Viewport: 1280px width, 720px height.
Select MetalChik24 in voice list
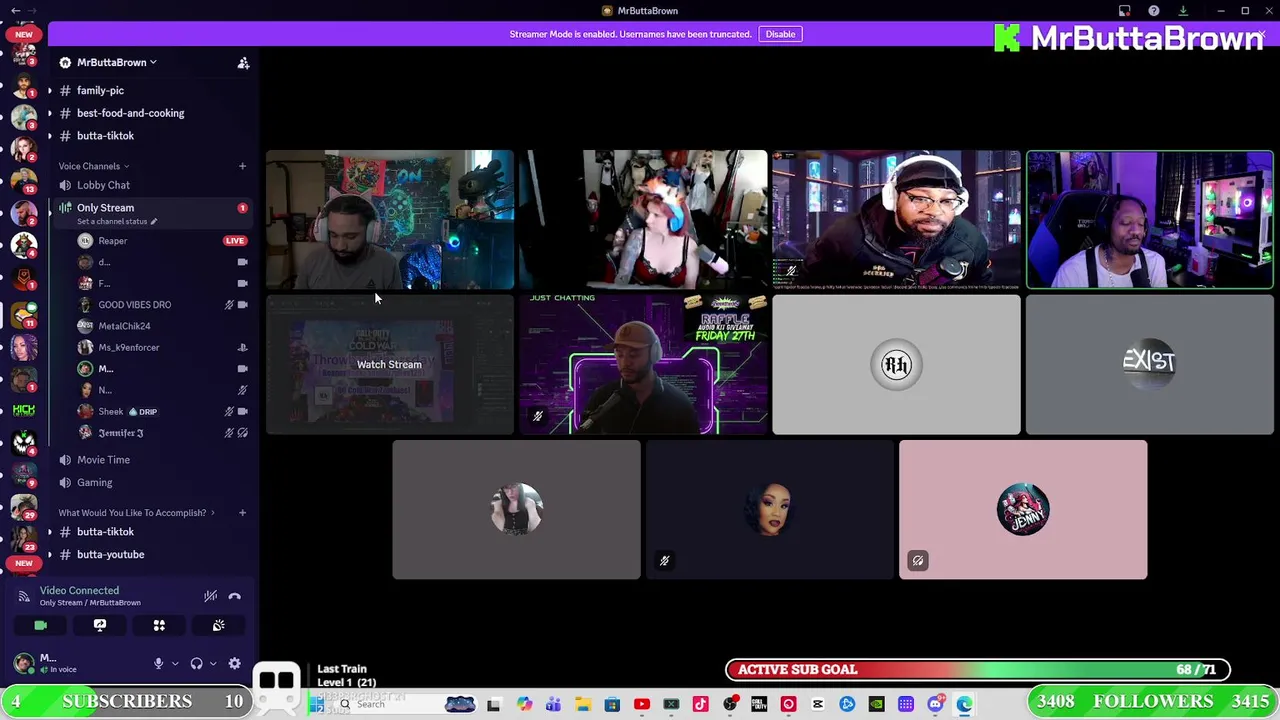[x=124, y=326]
